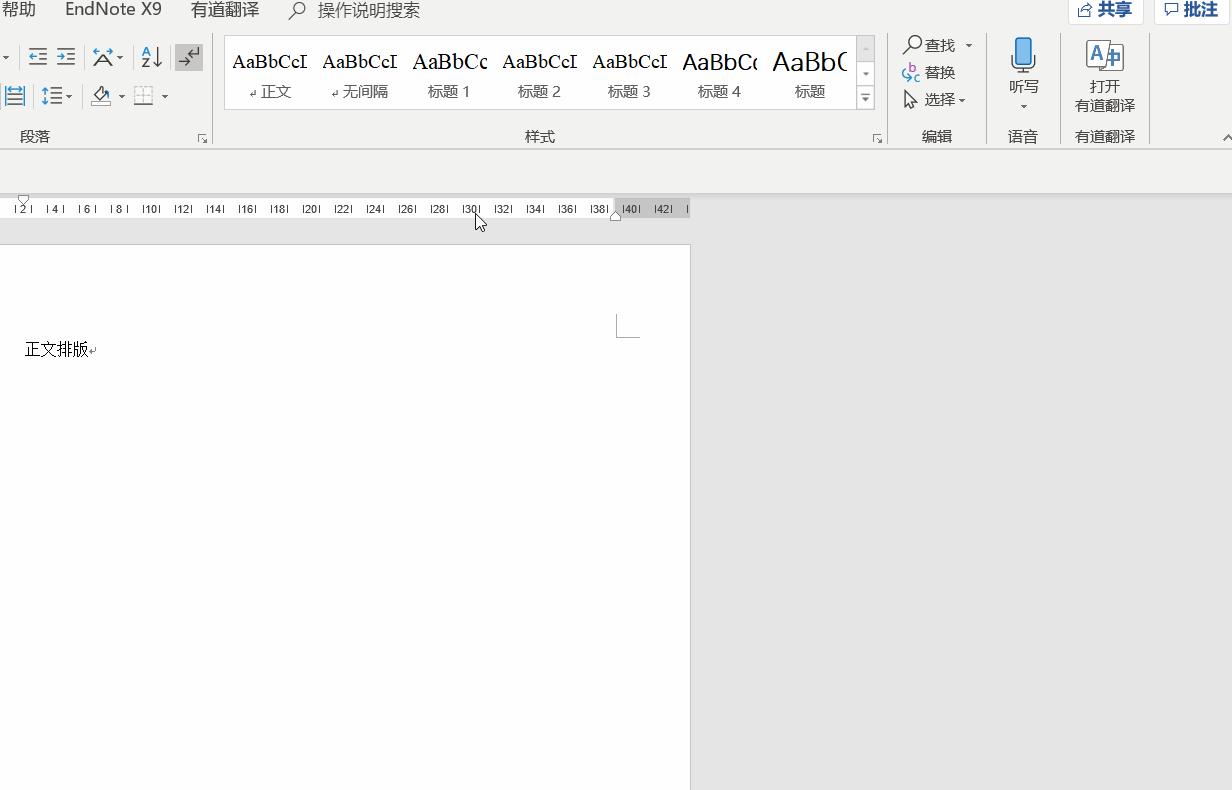Viewport: 1232px width, 790px height.
Task: Apply the 标题 3 style
Action: coord(630,73)
